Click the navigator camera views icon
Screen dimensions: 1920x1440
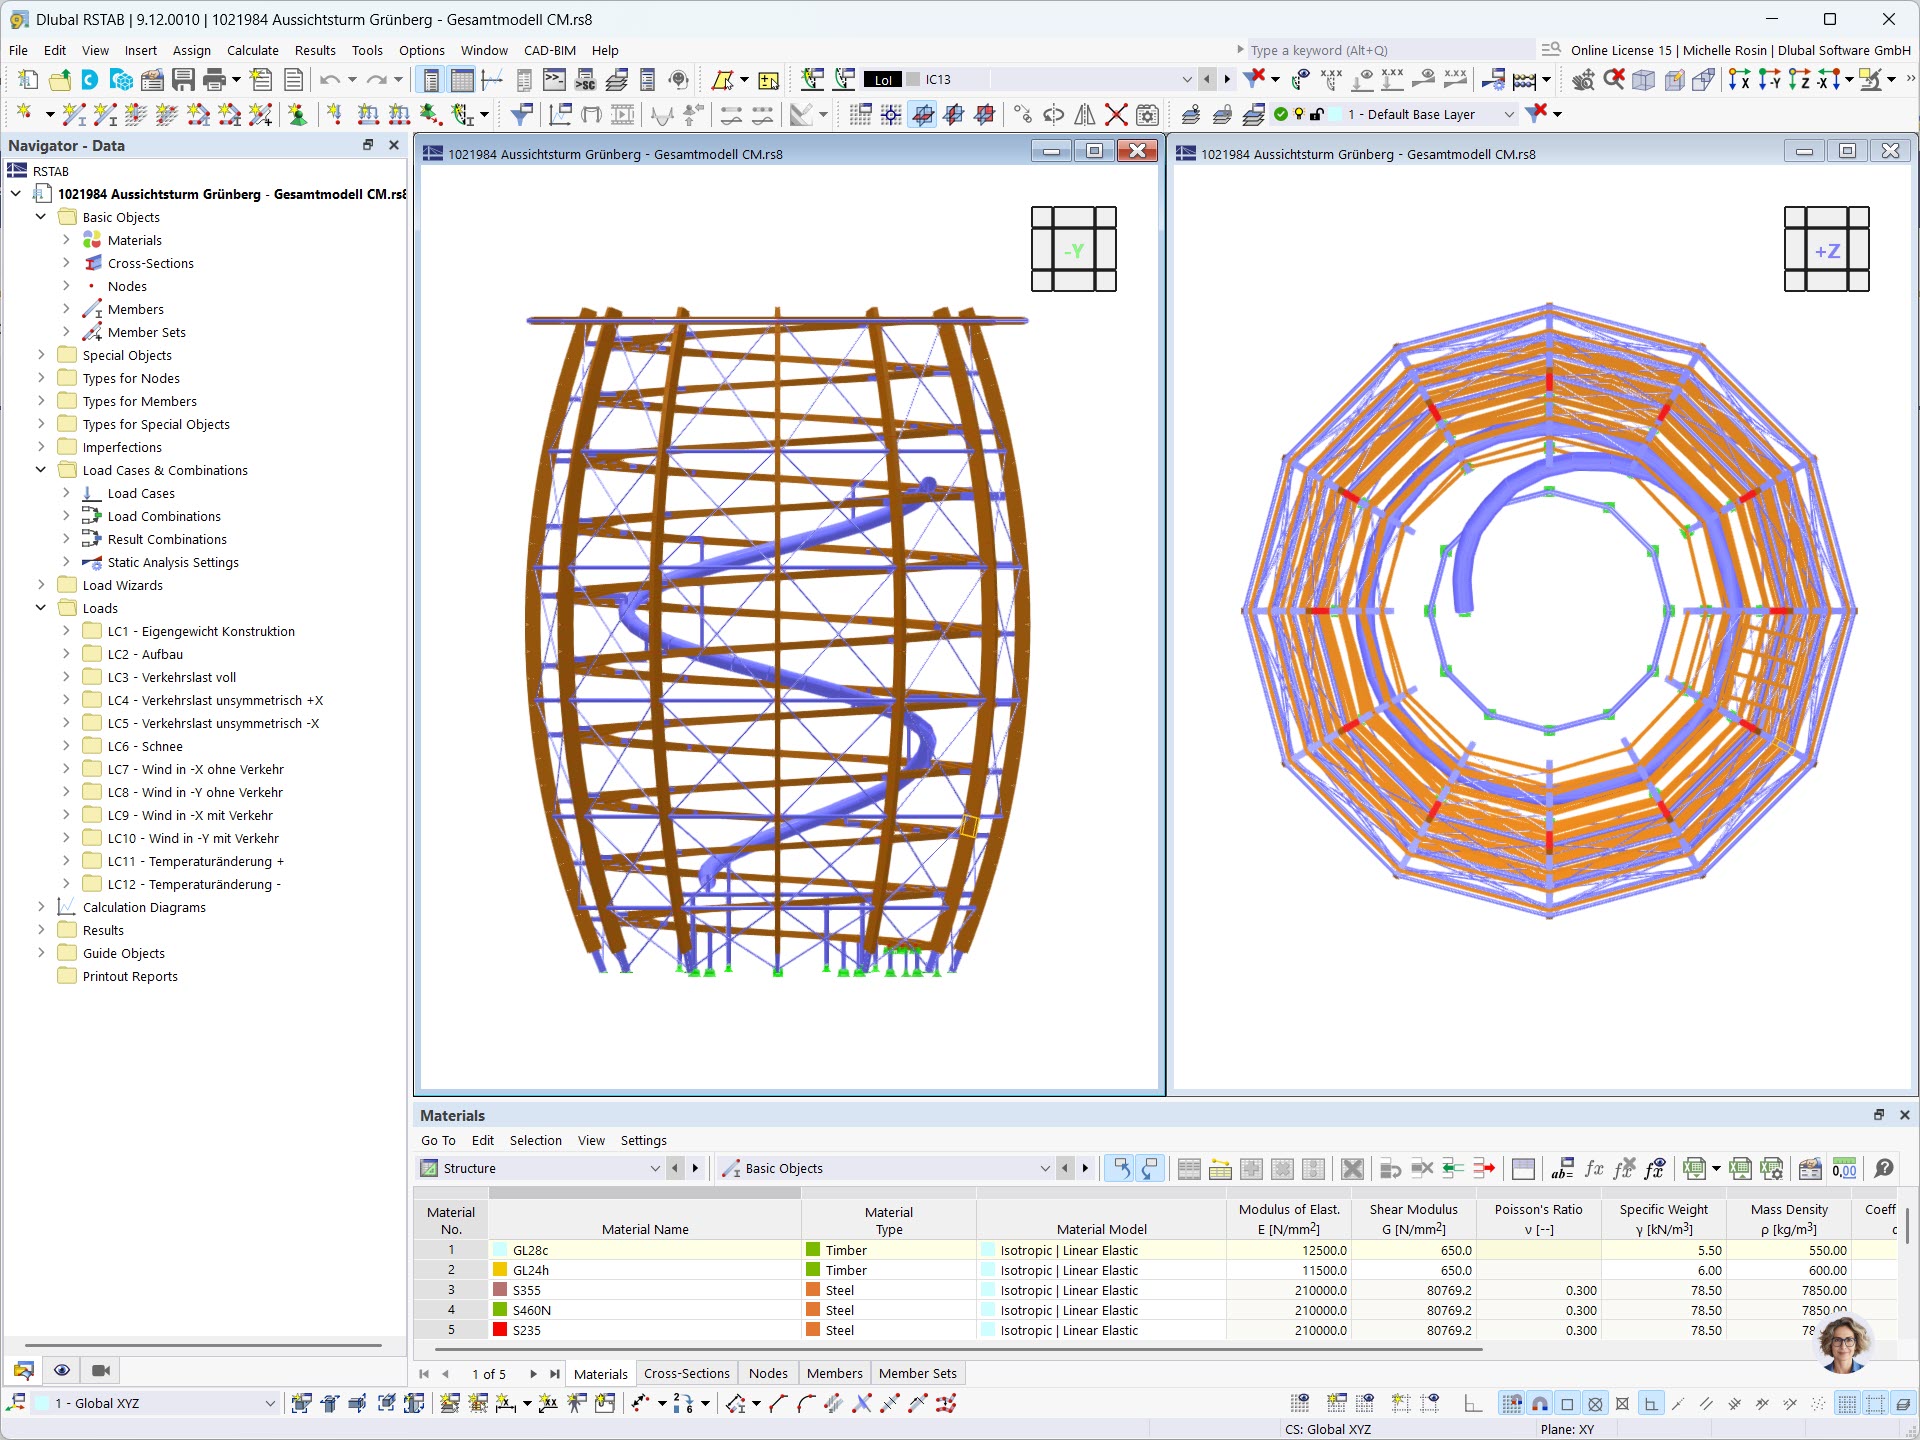coord(101,1370)
